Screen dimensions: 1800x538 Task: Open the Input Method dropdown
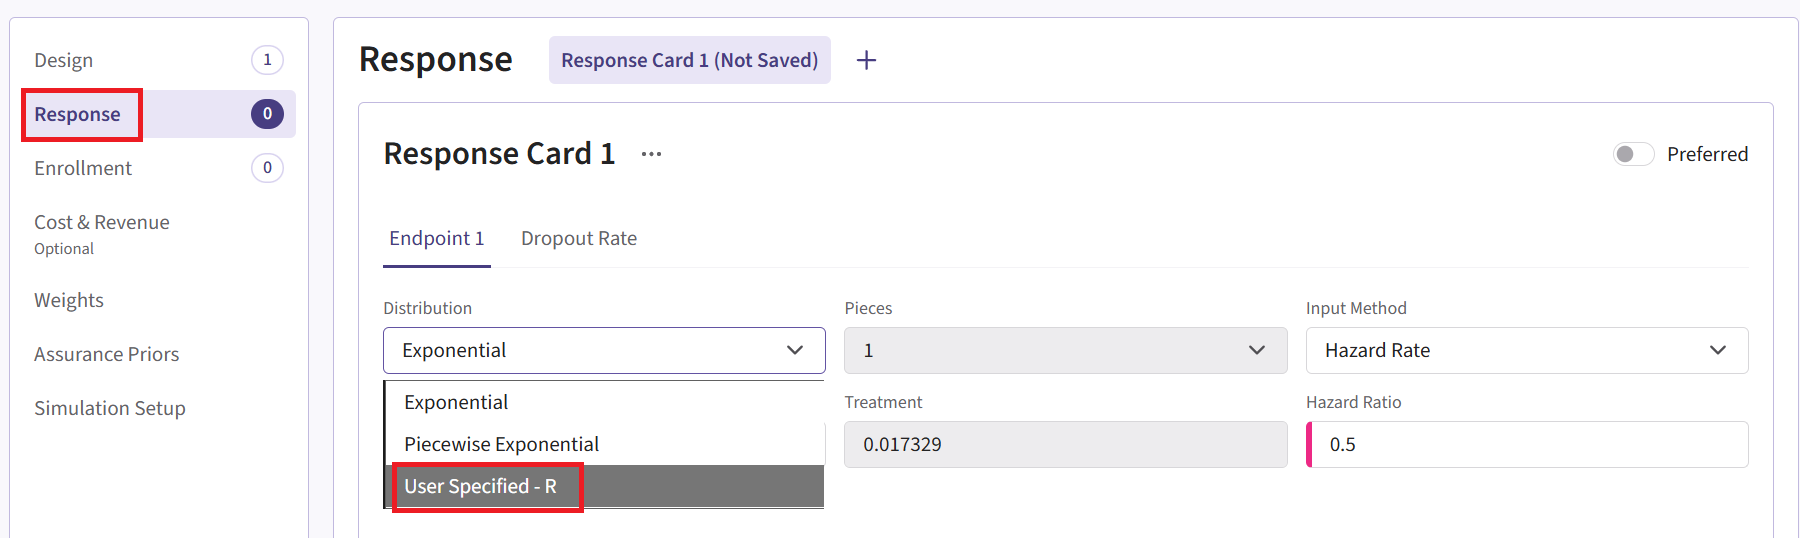(x=1526, y=350)
